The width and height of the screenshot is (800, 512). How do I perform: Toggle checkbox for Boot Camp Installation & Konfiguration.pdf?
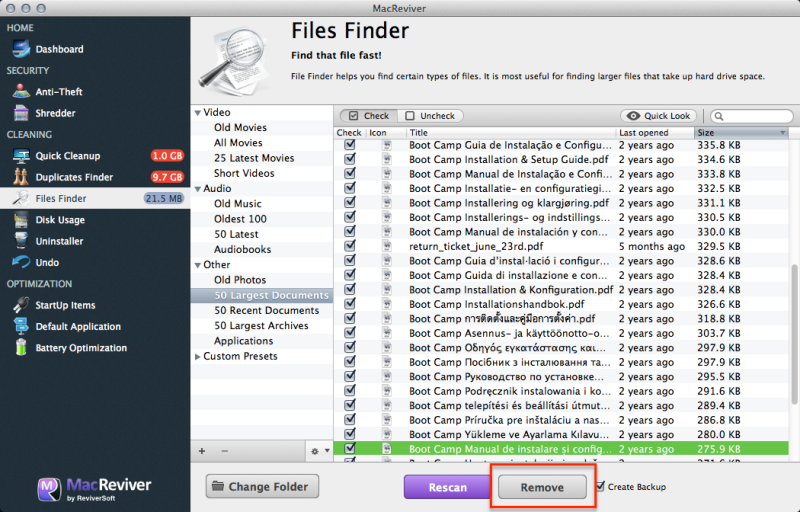point(349,289)
